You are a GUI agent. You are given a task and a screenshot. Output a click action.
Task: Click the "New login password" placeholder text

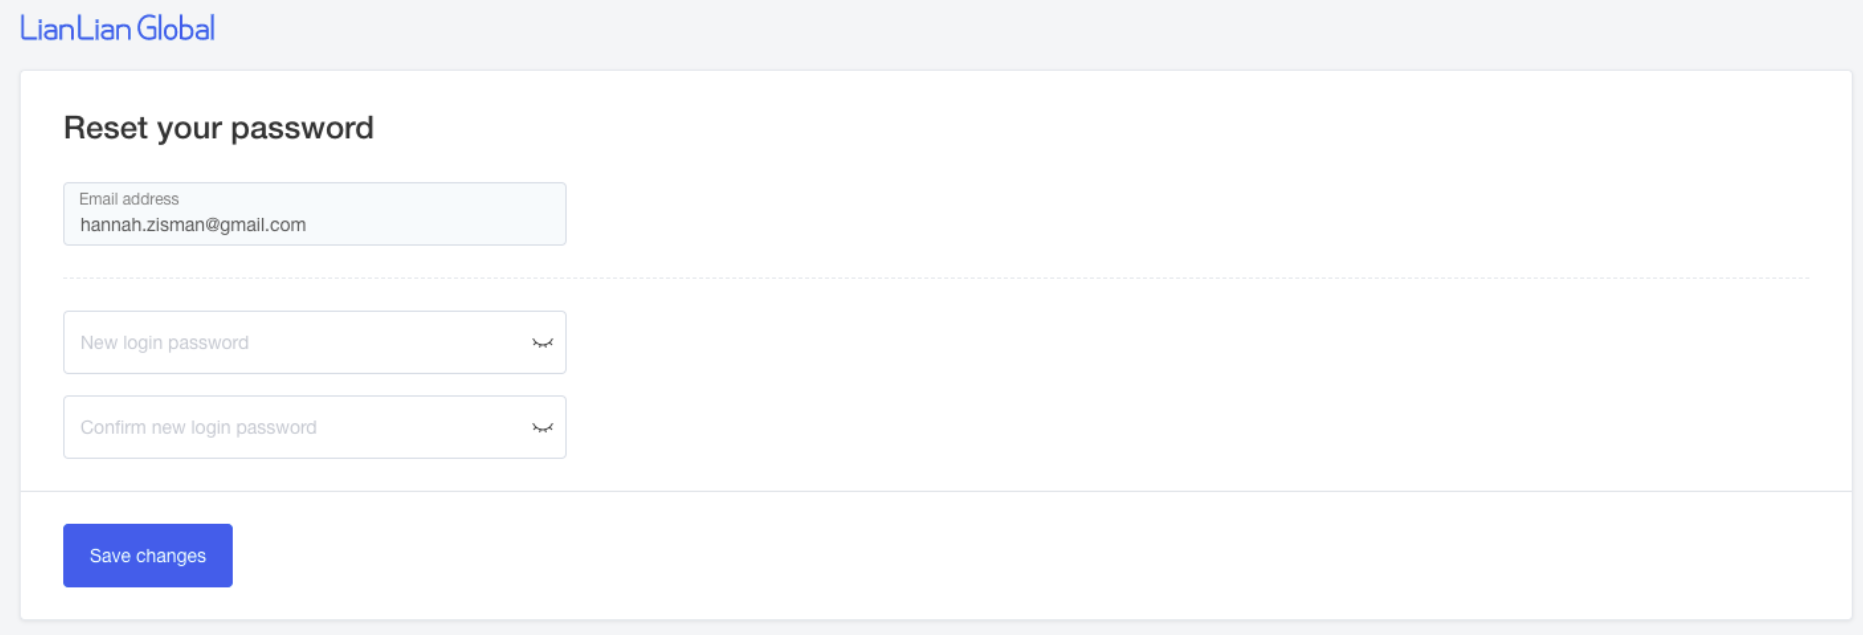pyautogui.click(x=165, y=343)
